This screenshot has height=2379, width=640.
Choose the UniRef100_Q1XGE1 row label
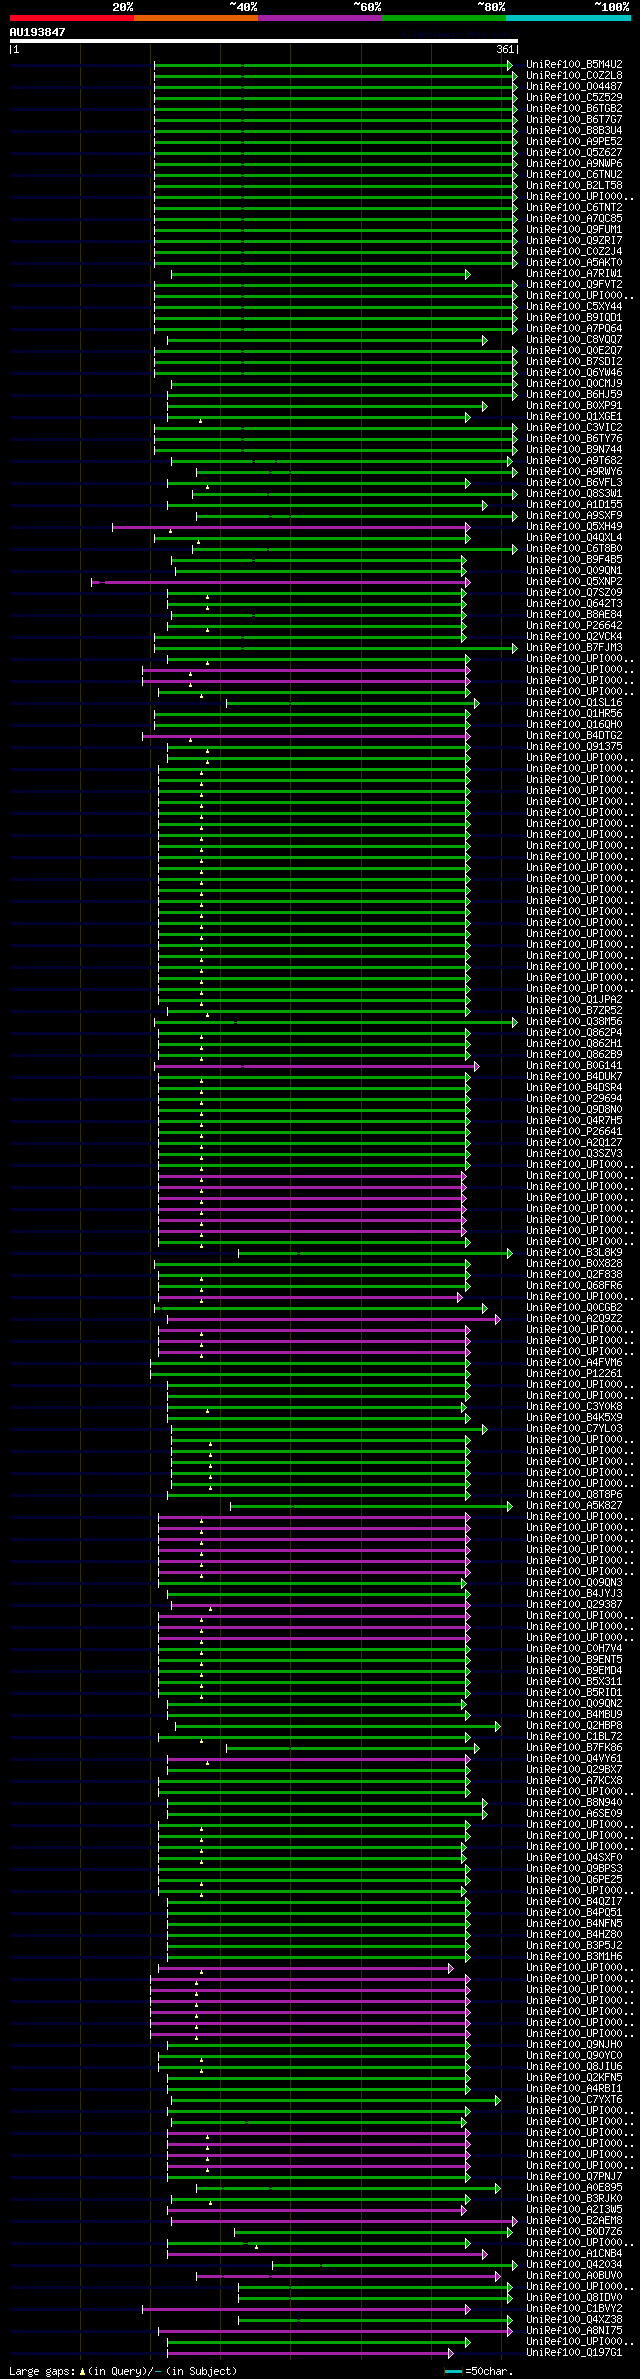(574, 417)
